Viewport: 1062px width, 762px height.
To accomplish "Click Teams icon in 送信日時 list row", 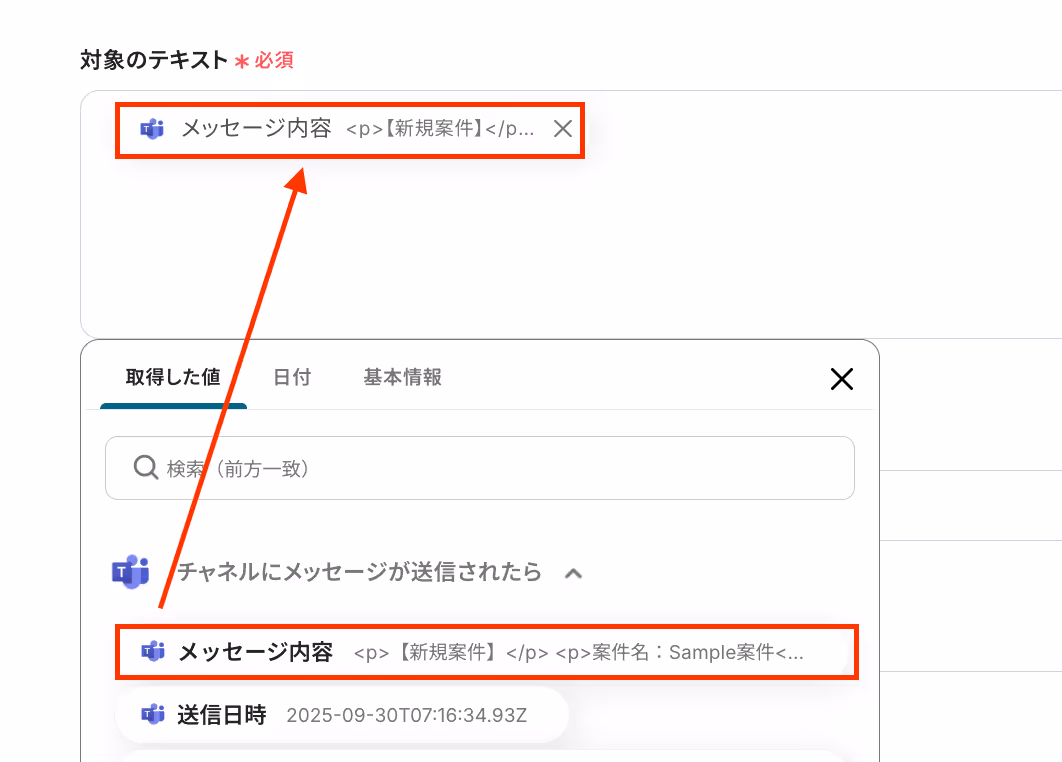I will 153,714.
